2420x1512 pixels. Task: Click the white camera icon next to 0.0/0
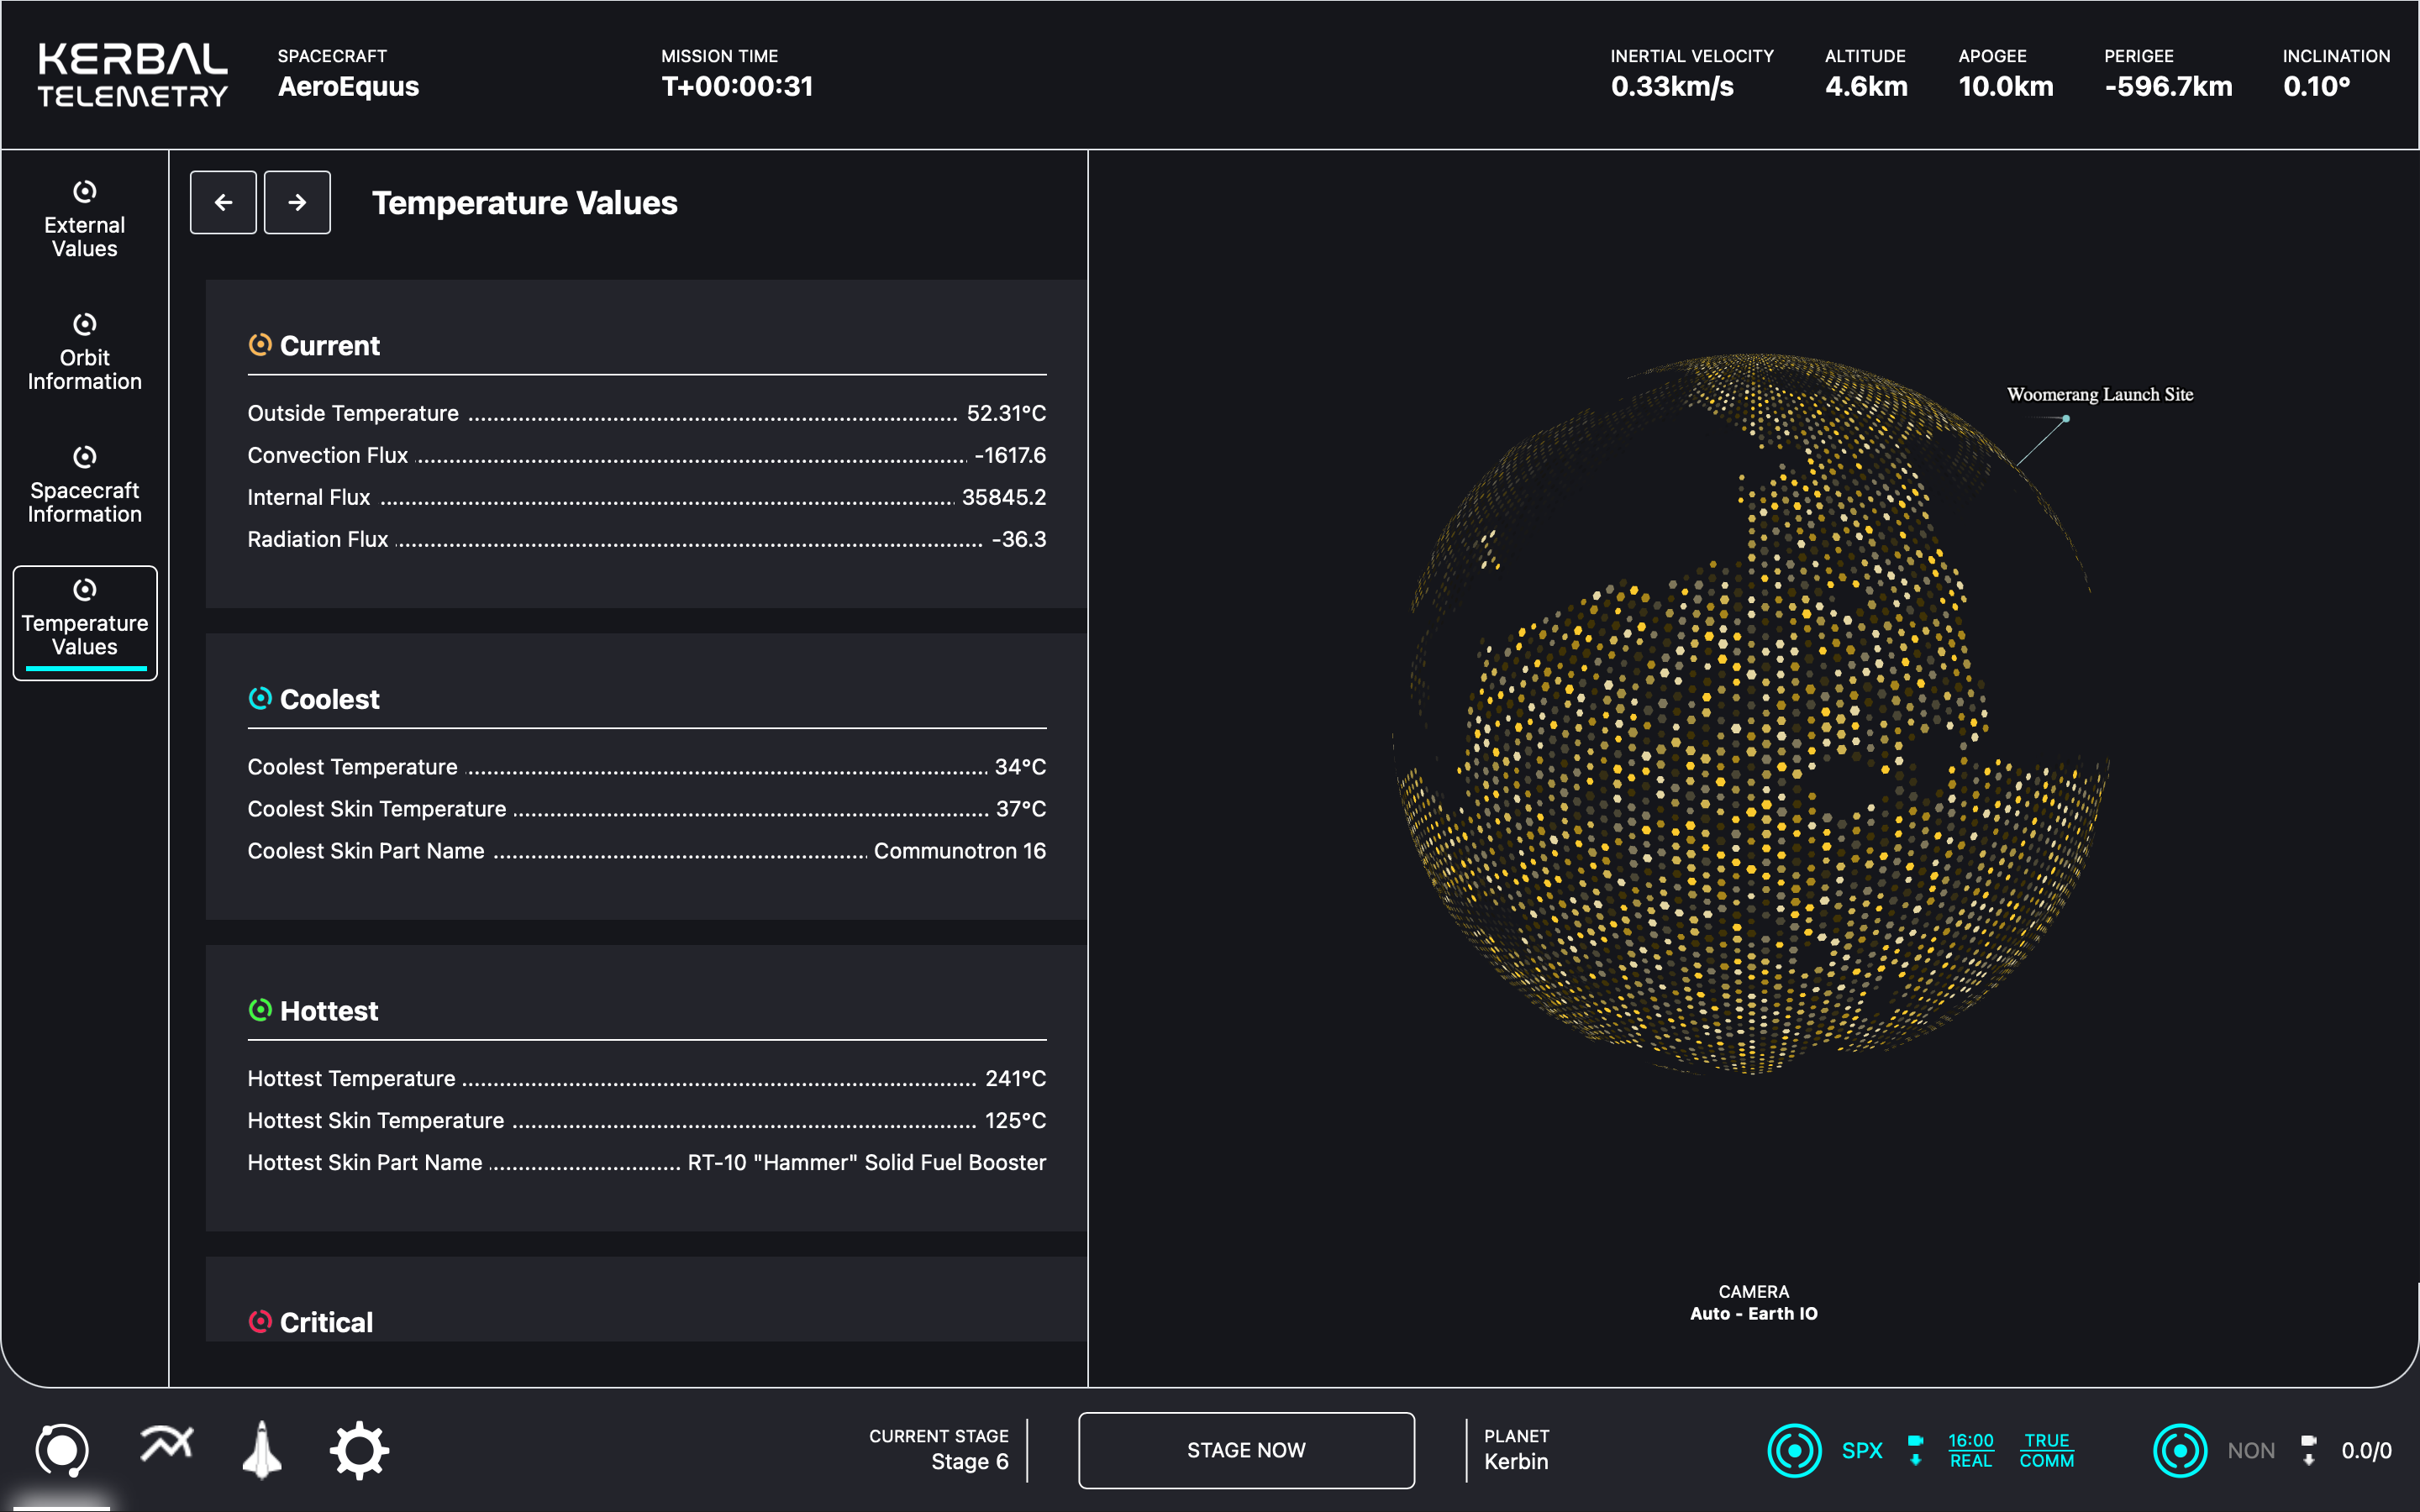(x=2308, y=1450)
